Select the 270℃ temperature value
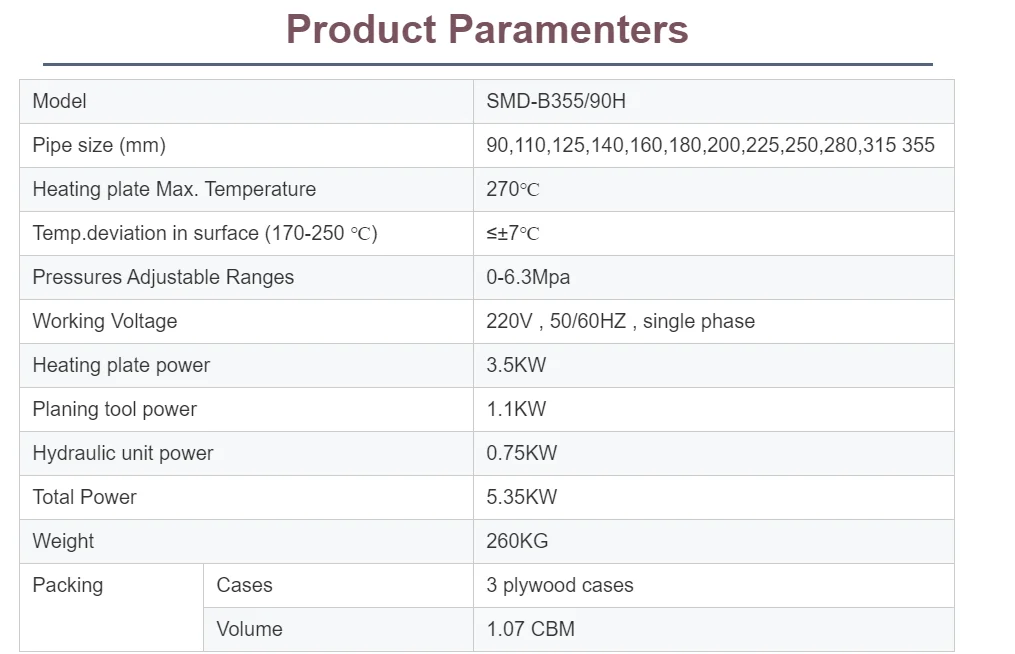This screenshot has height=654, width=1015. tap(513, 189)
